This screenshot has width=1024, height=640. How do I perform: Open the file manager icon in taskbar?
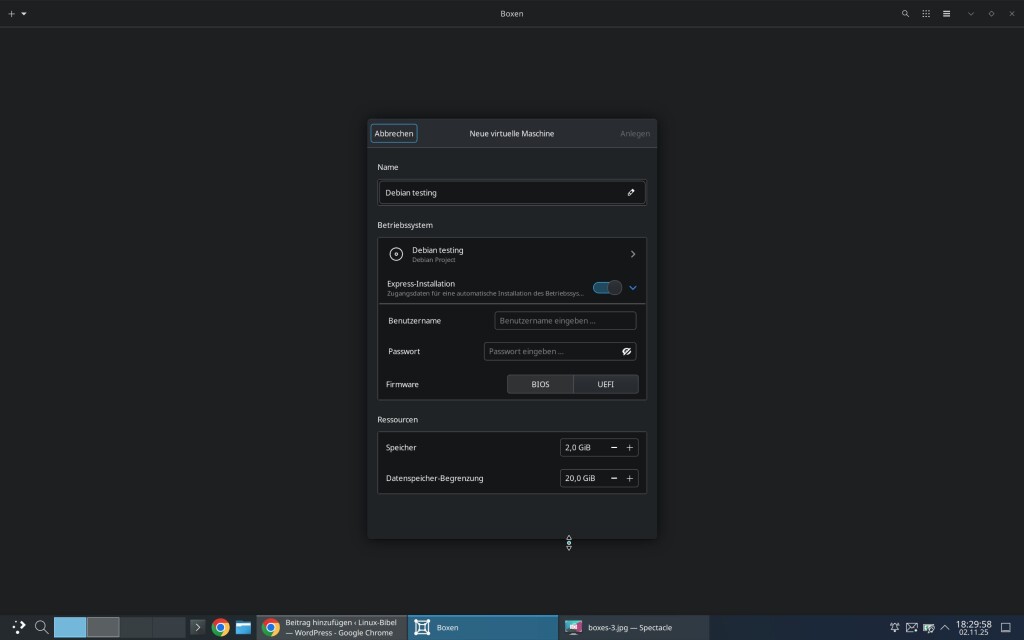[x=243, y=628]
